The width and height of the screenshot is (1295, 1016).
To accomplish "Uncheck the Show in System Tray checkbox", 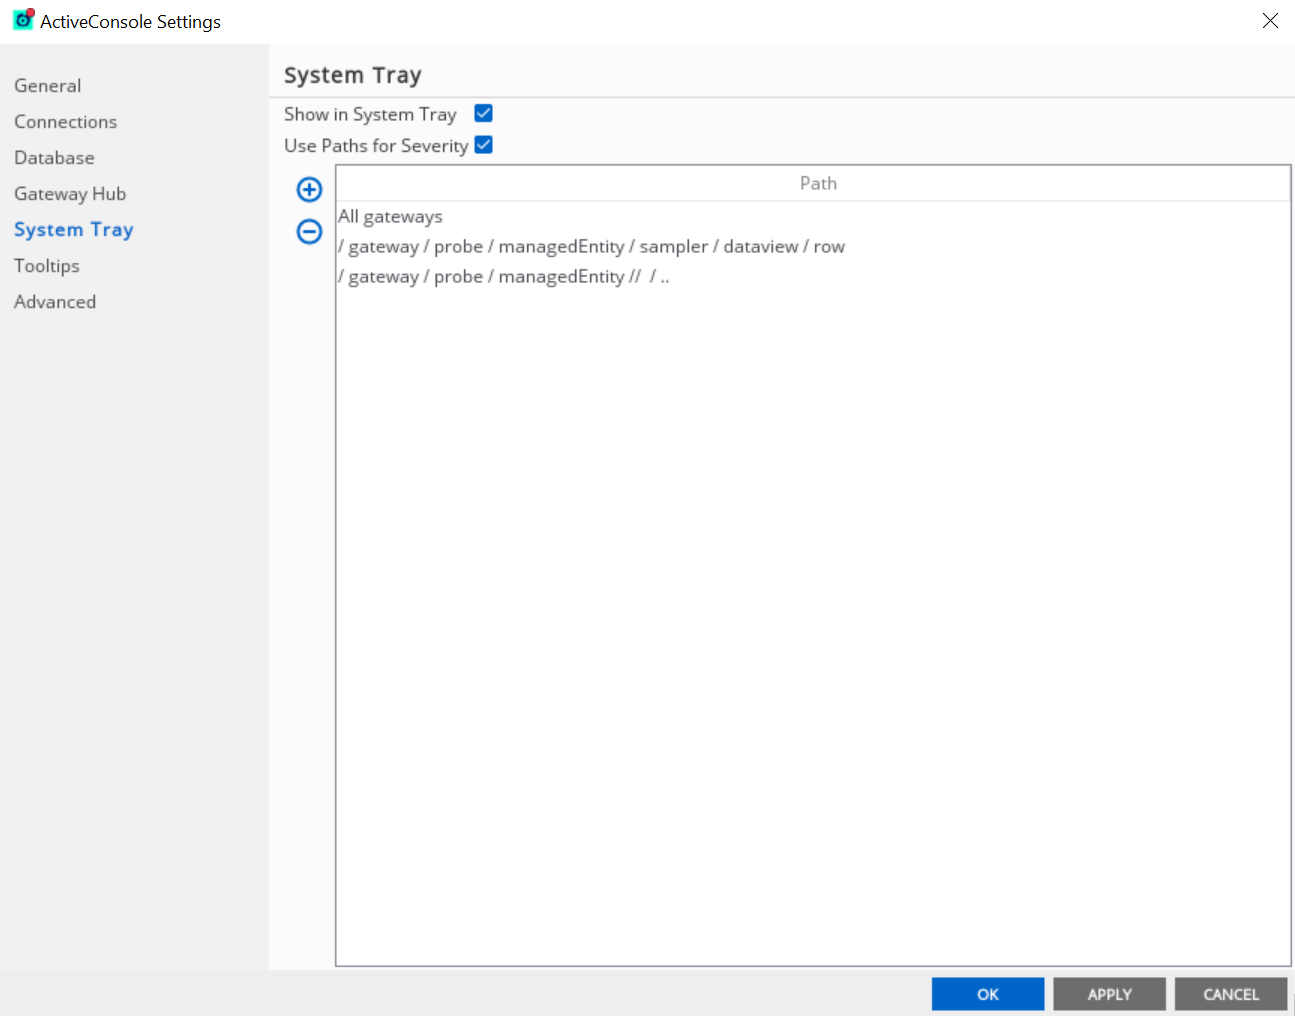I will (483, 114).
